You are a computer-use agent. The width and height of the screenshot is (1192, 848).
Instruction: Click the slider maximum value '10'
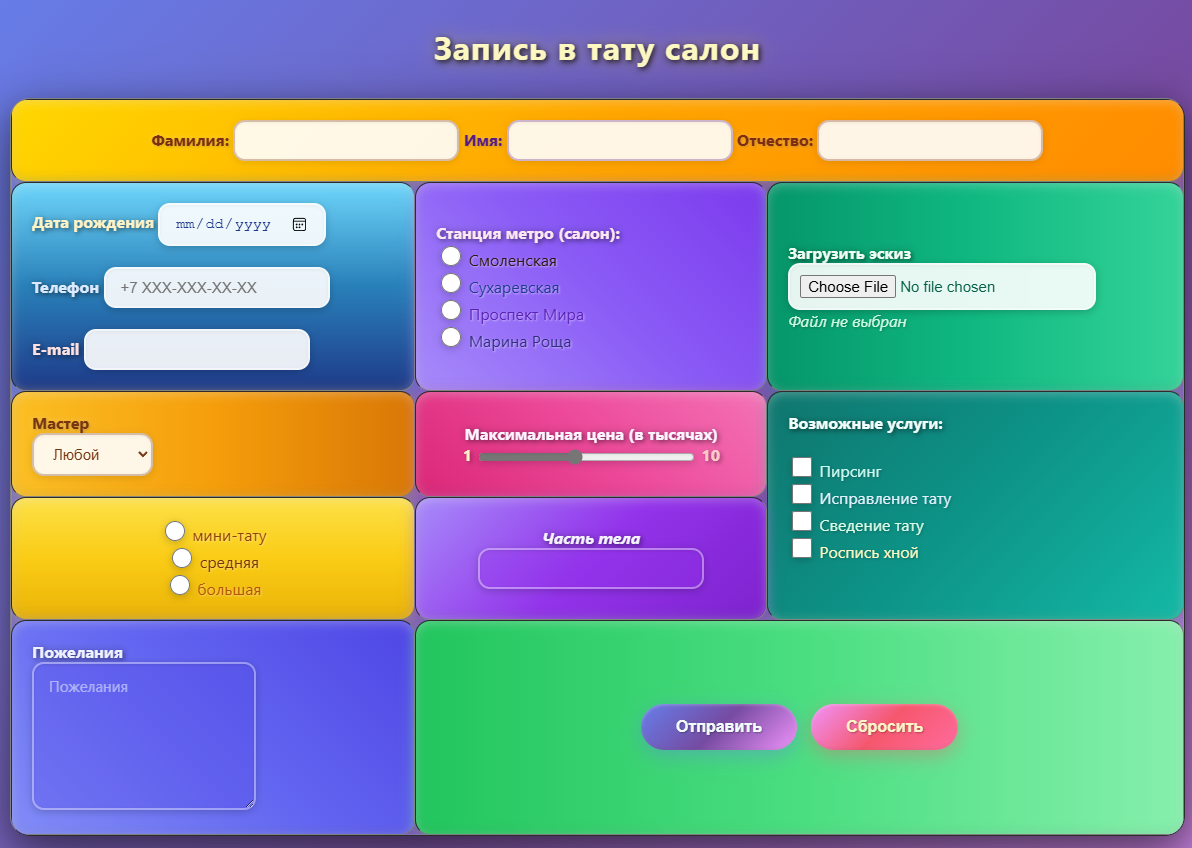[x=711, y=456]
